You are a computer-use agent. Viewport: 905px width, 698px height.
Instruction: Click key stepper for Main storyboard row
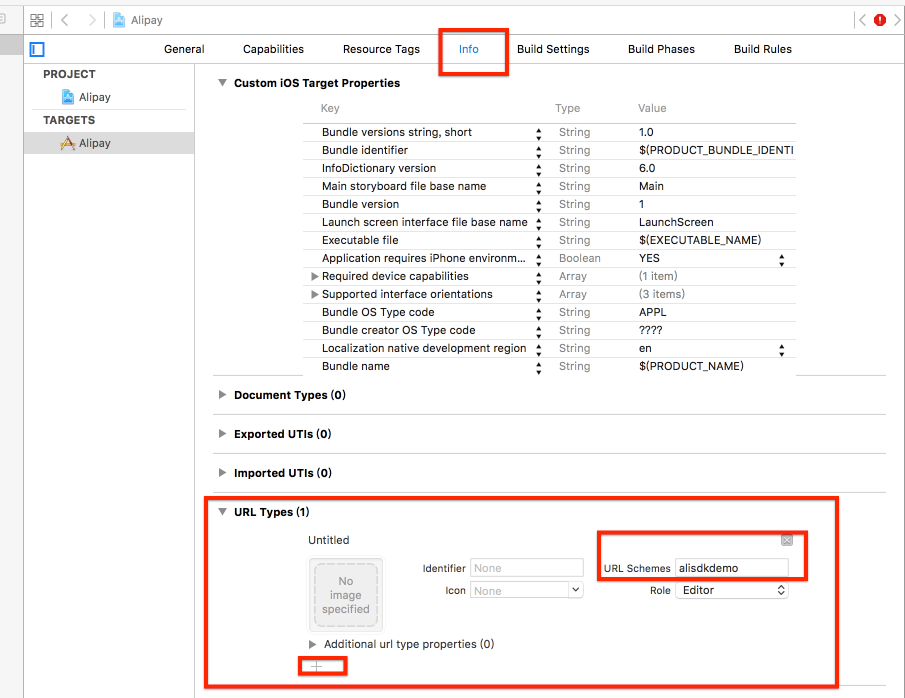click(538, 188)
